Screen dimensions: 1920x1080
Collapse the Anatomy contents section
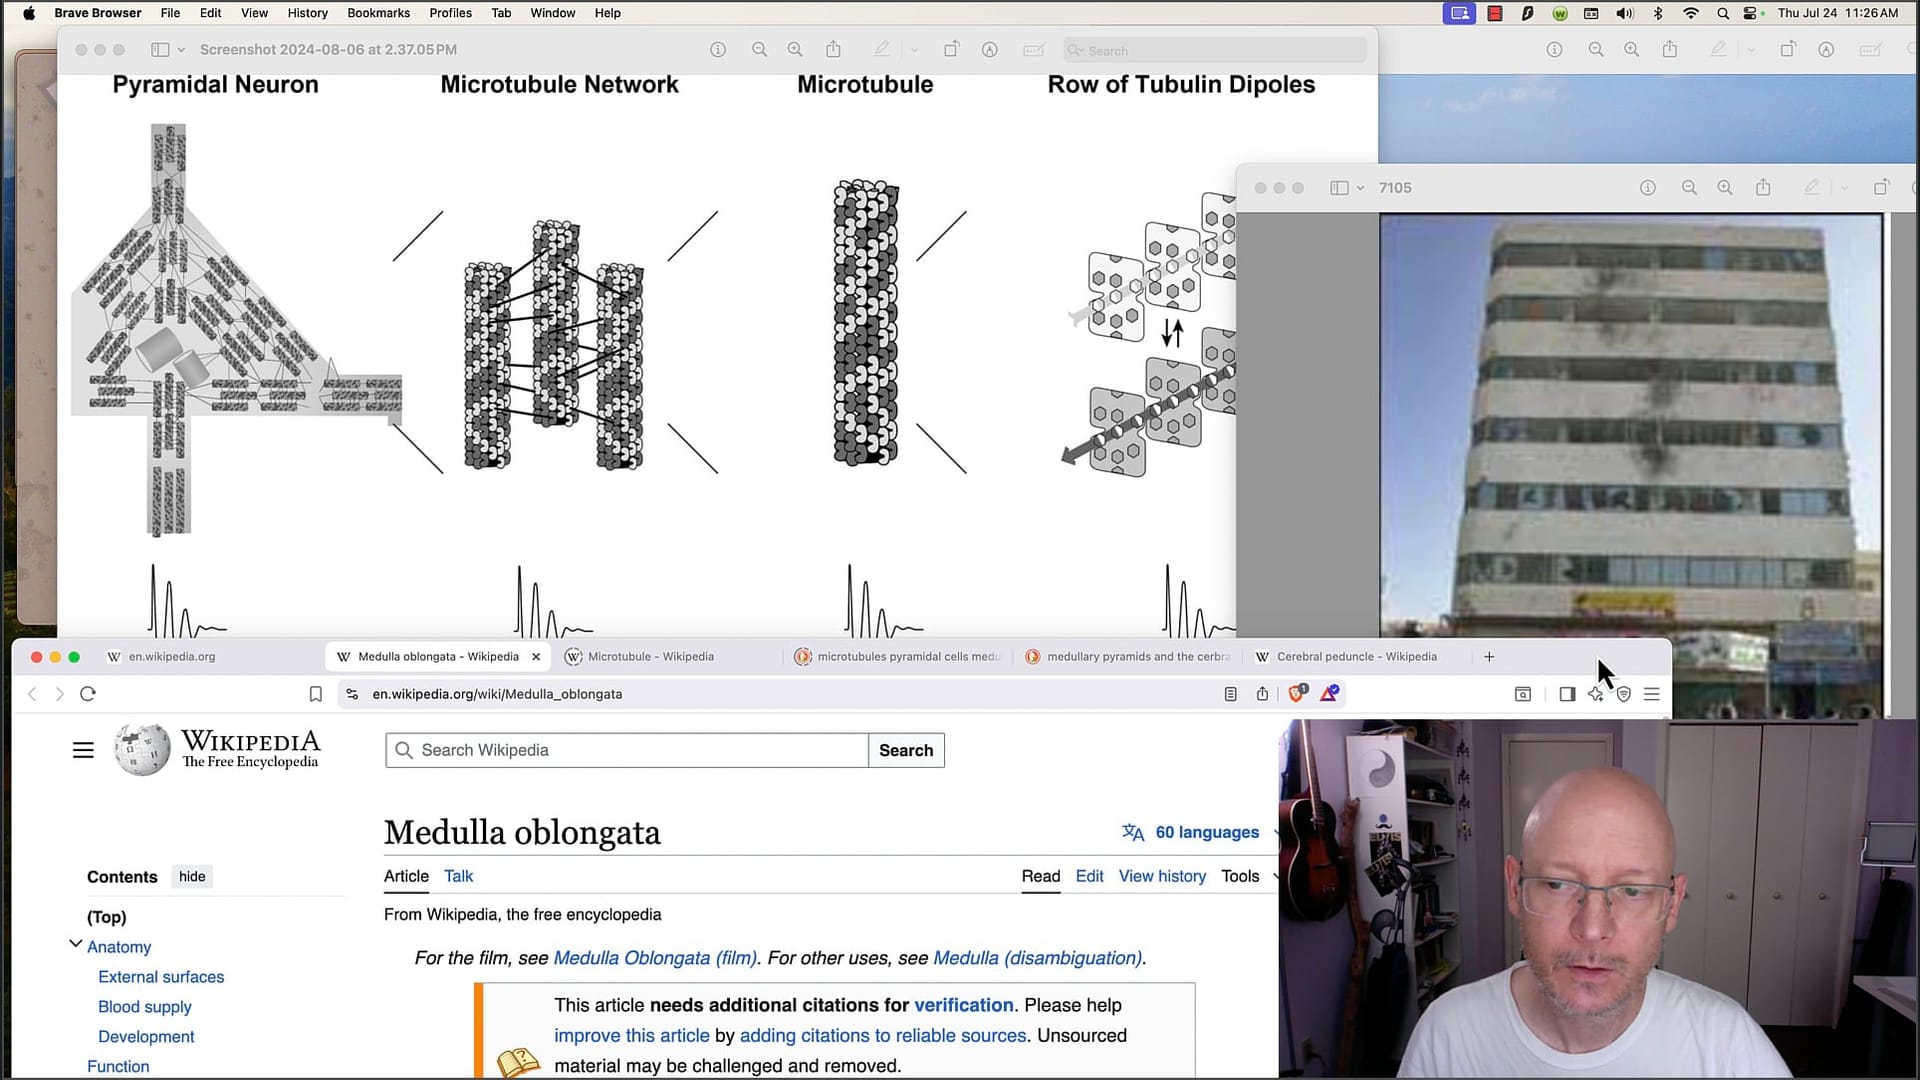pyautogui.click(x=75, y=944)
